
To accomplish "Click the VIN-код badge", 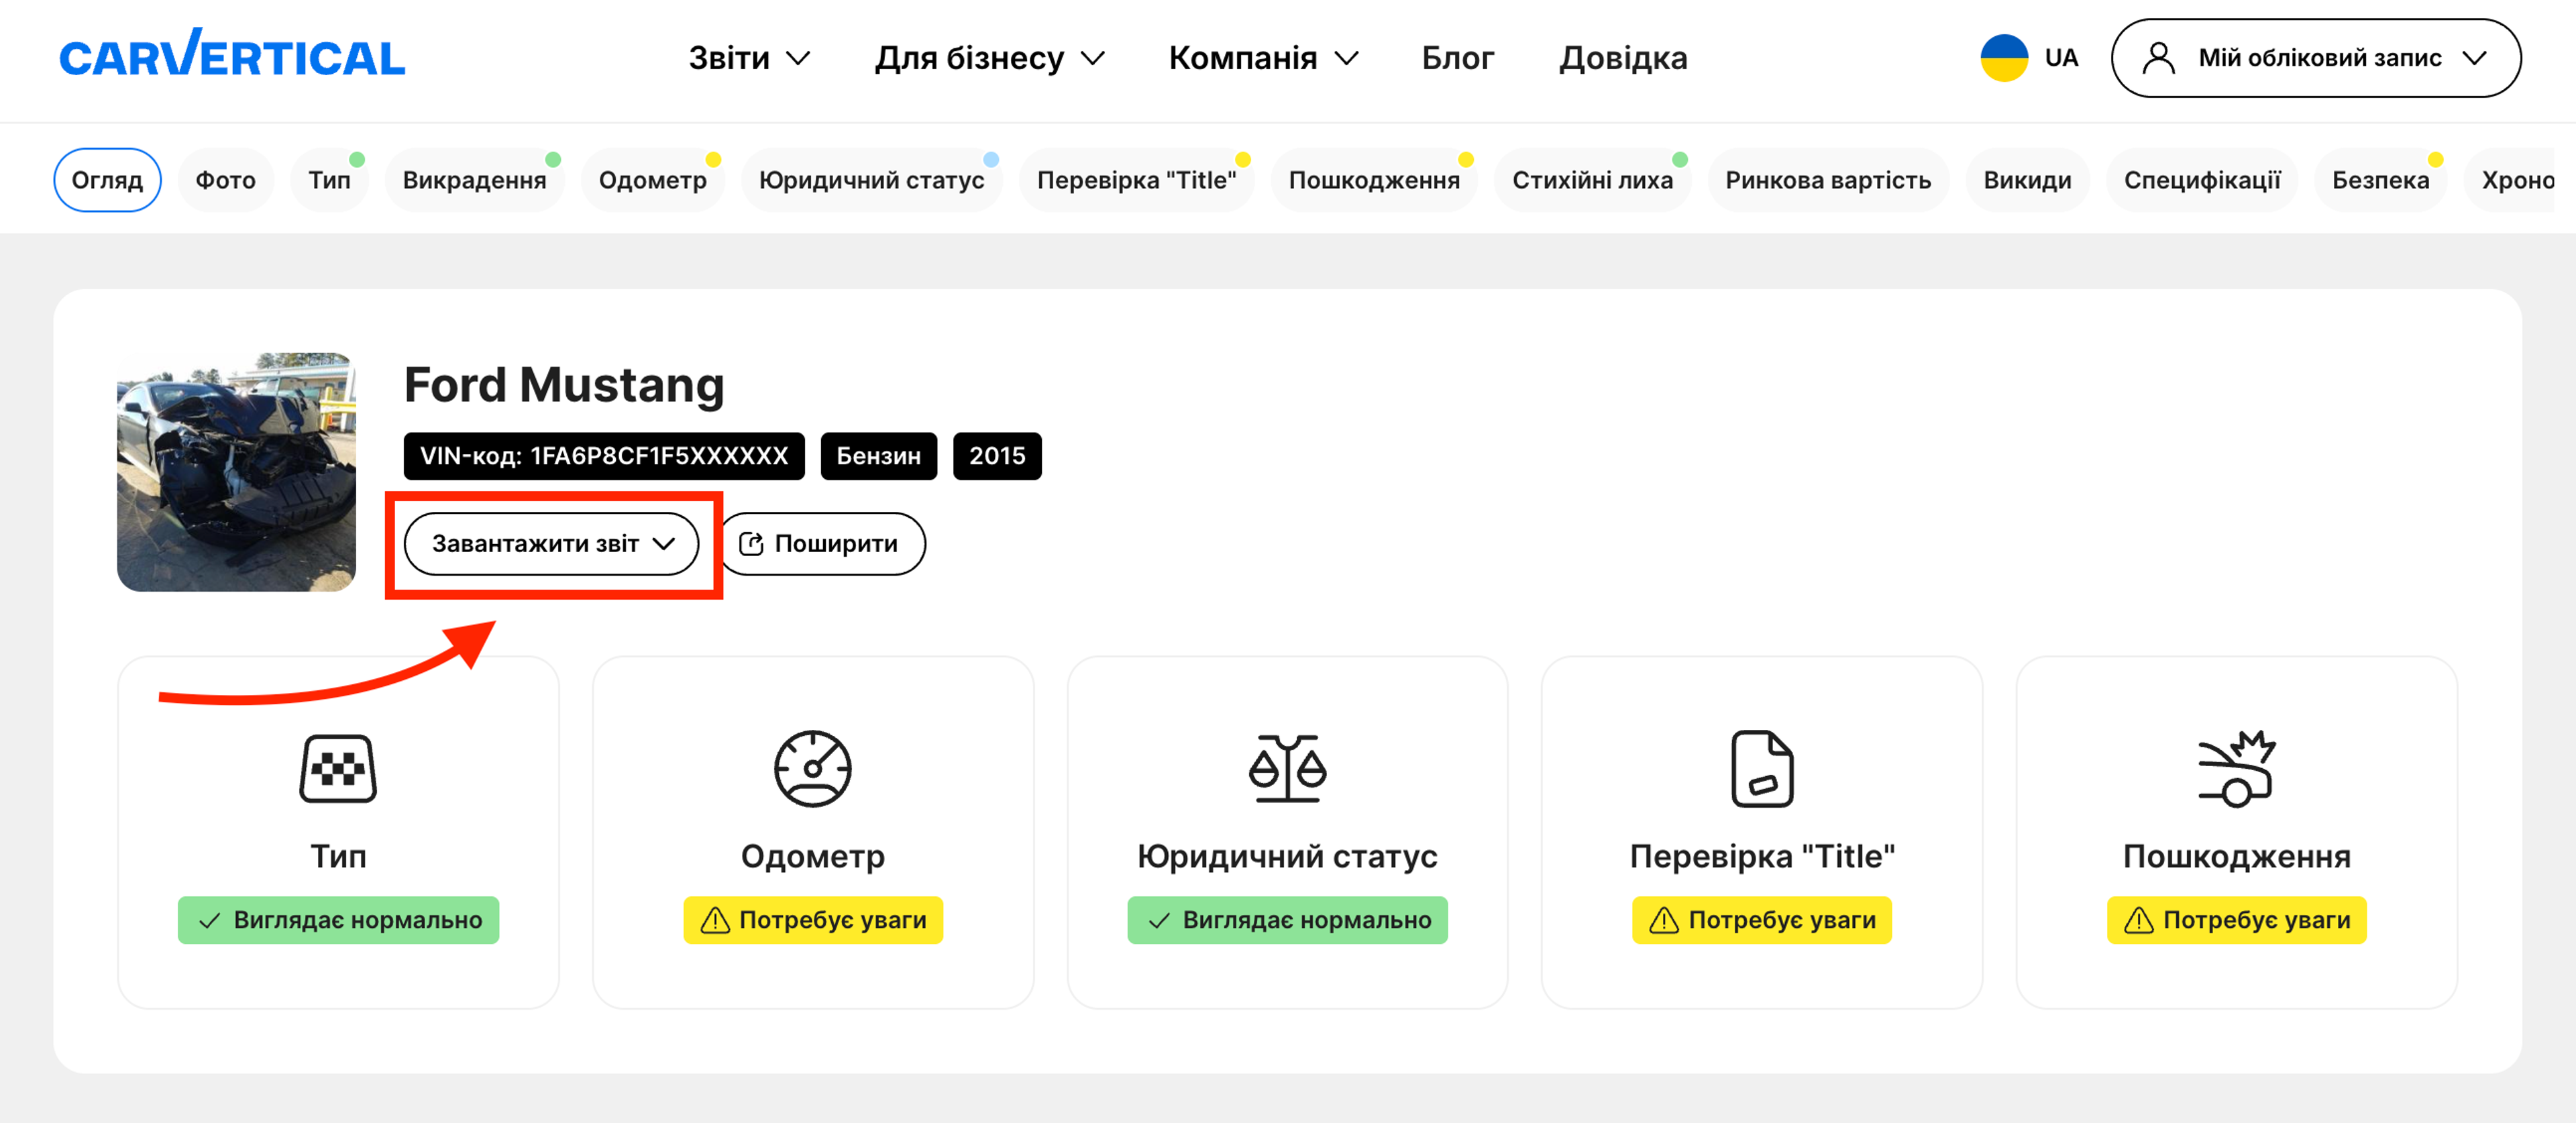I will [x=604, y=456].
